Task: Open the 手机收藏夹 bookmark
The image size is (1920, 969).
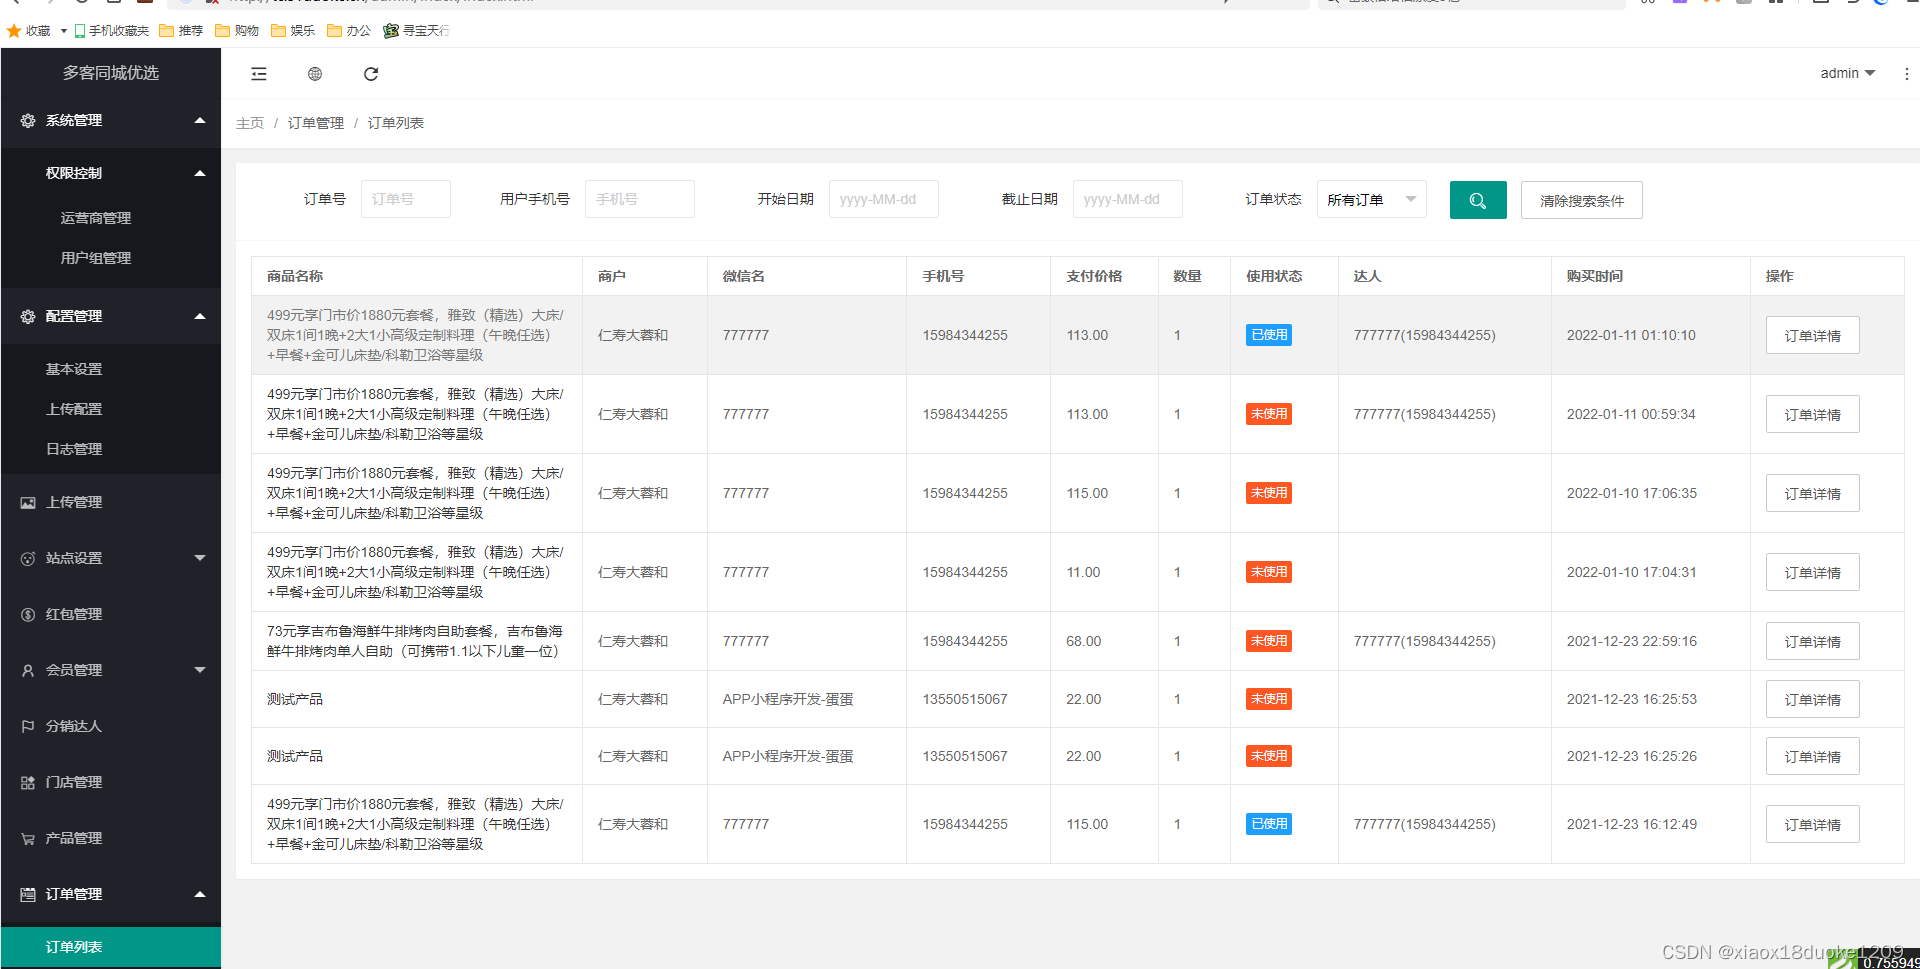Action: point(112,31)
